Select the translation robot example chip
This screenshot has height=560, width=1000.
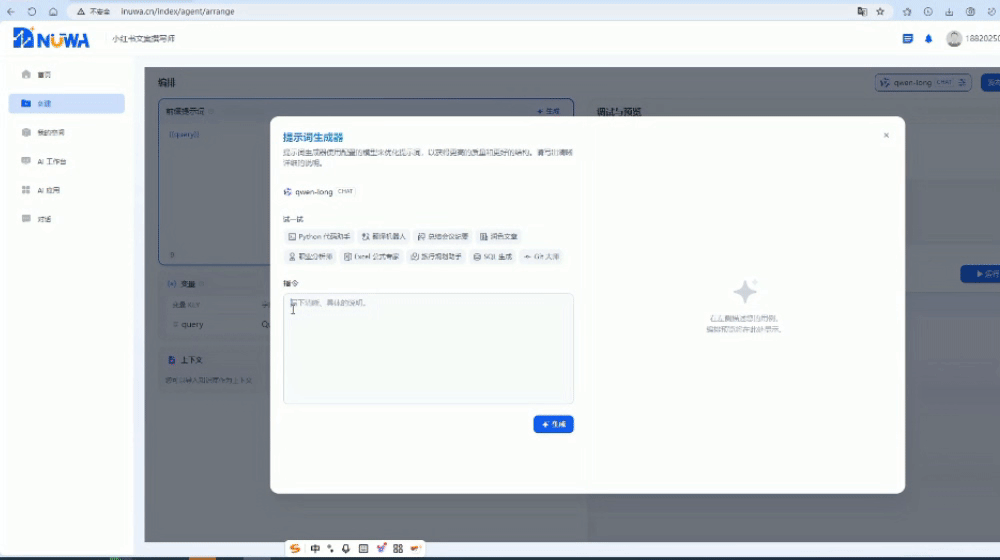(x=383, y=237)
